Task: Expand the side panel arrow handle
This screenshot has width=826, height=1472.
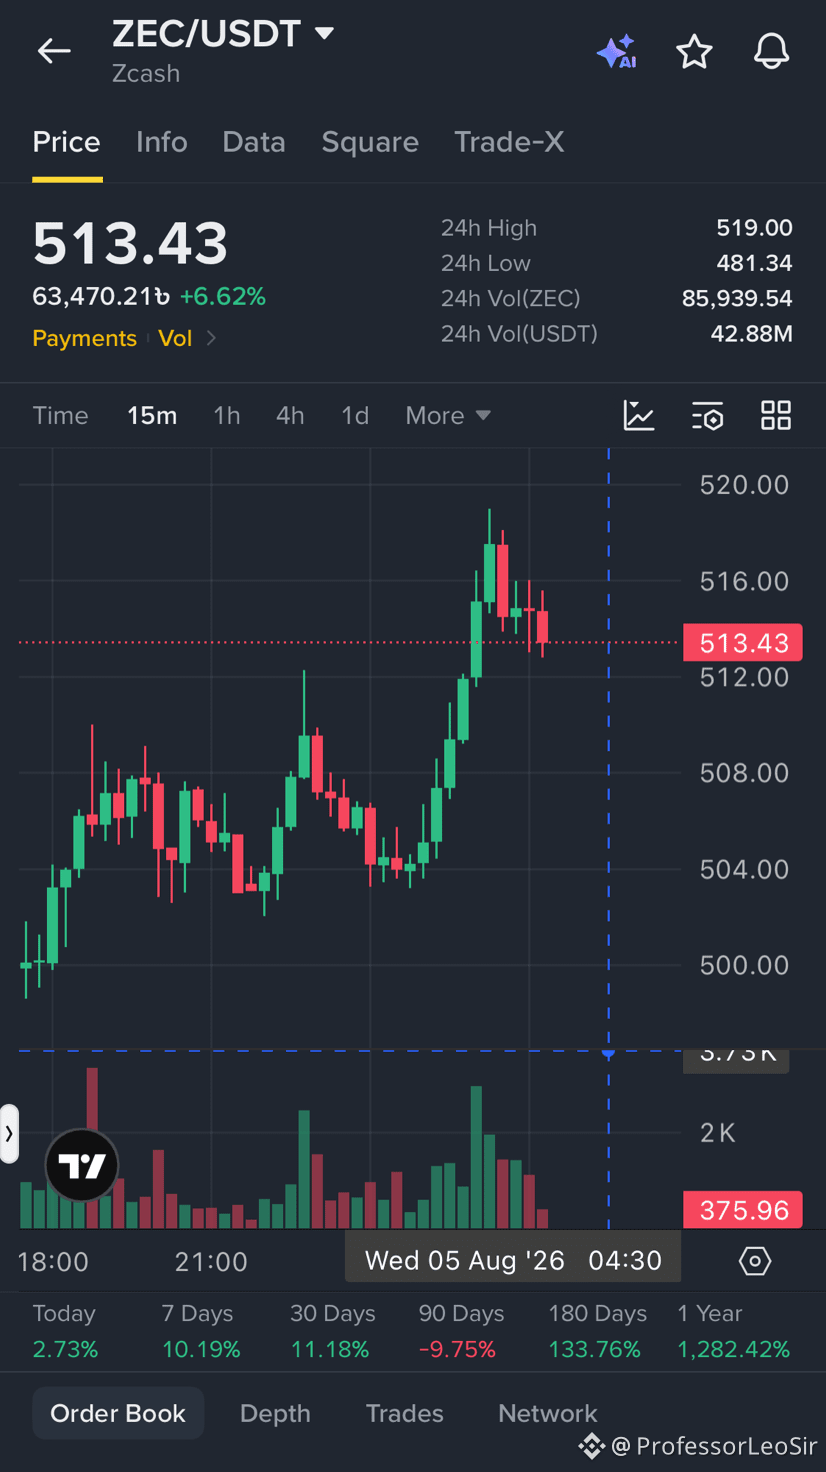Action: [9, 1133]
